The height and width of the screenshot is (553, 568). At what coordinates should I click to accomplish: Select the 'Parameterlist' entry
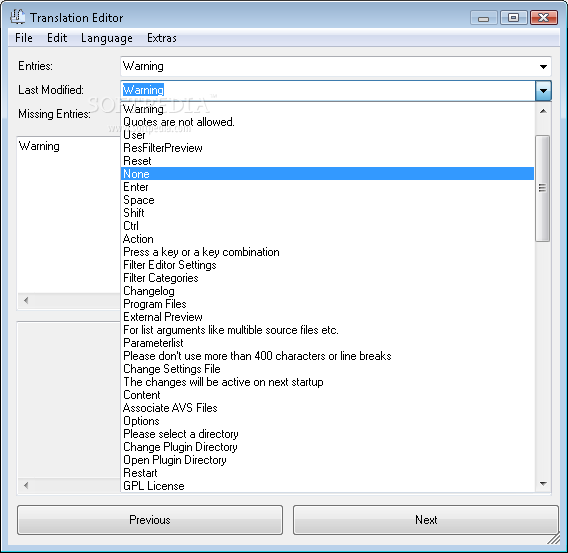pos(327,343)
